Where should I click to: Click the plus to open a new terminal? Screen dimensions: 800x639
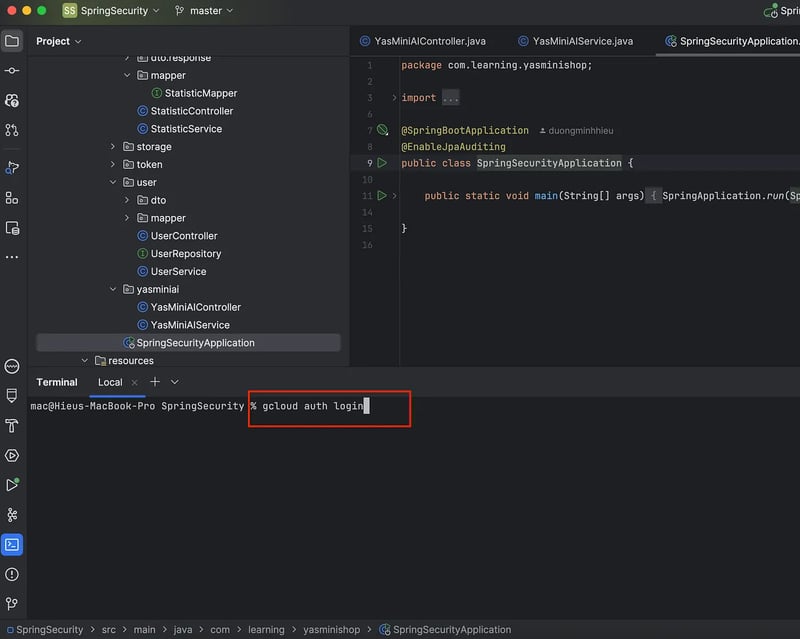(155, 382)
